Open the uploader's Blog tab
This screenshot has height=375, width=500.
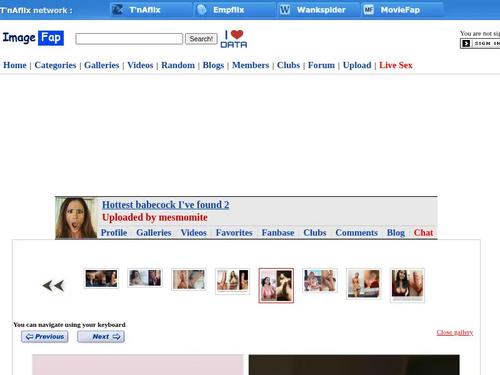coord(396,233)
